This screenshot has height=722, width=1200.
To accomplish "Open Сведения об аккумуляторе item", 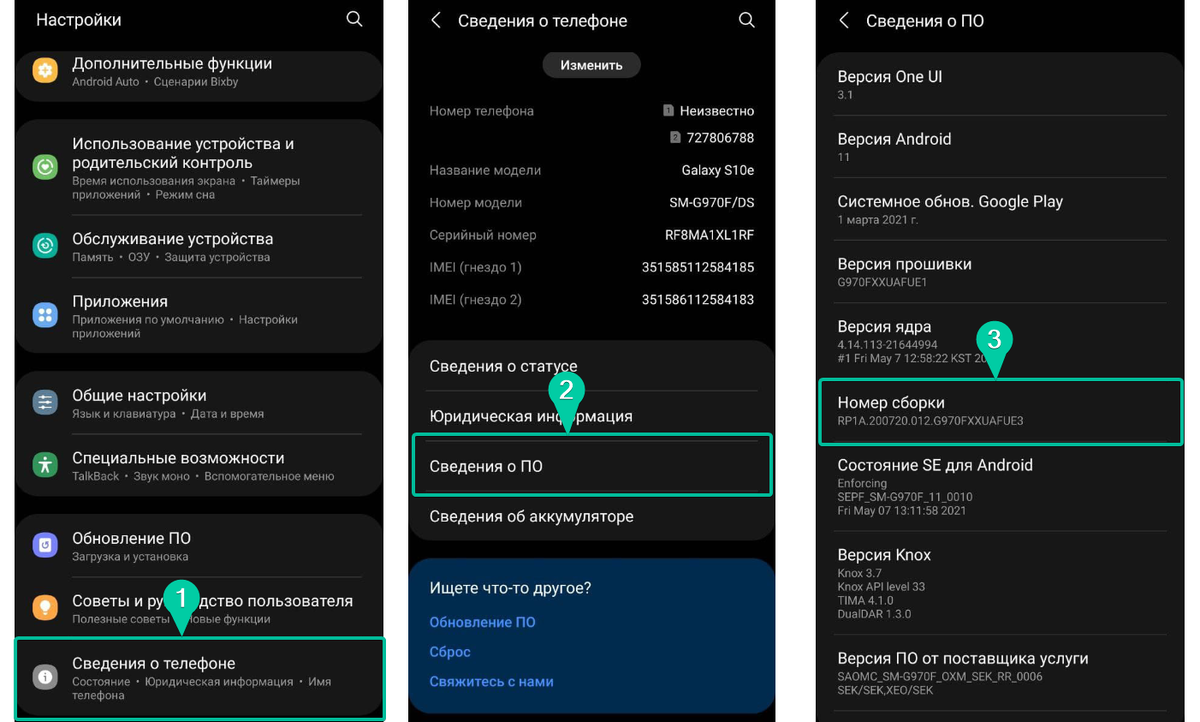I will 592,516.
